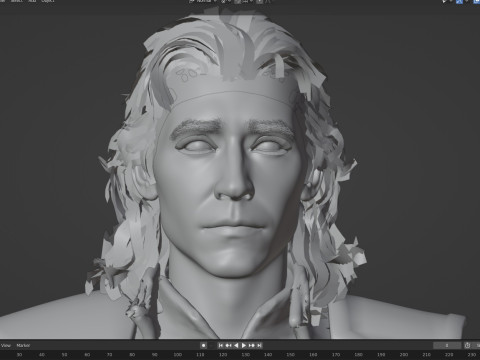Set playhead at frame 150 on timeline

pos(291,355)
